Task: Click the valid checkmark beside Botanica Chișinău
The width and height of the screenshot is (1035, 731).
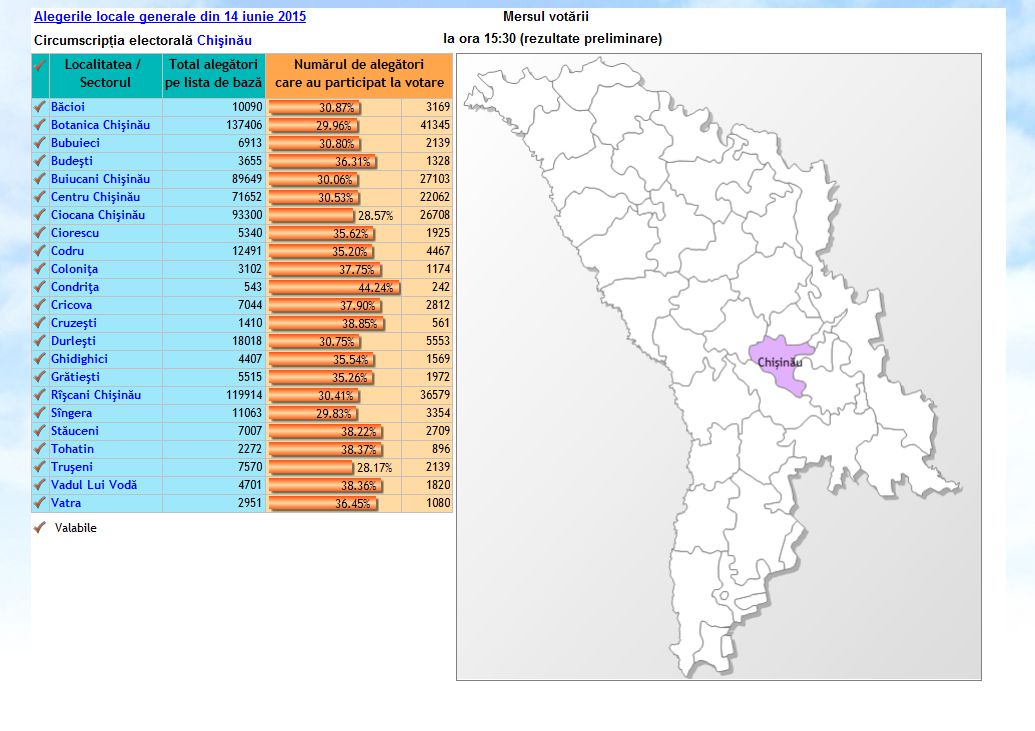Action: [x=40, y=125]
